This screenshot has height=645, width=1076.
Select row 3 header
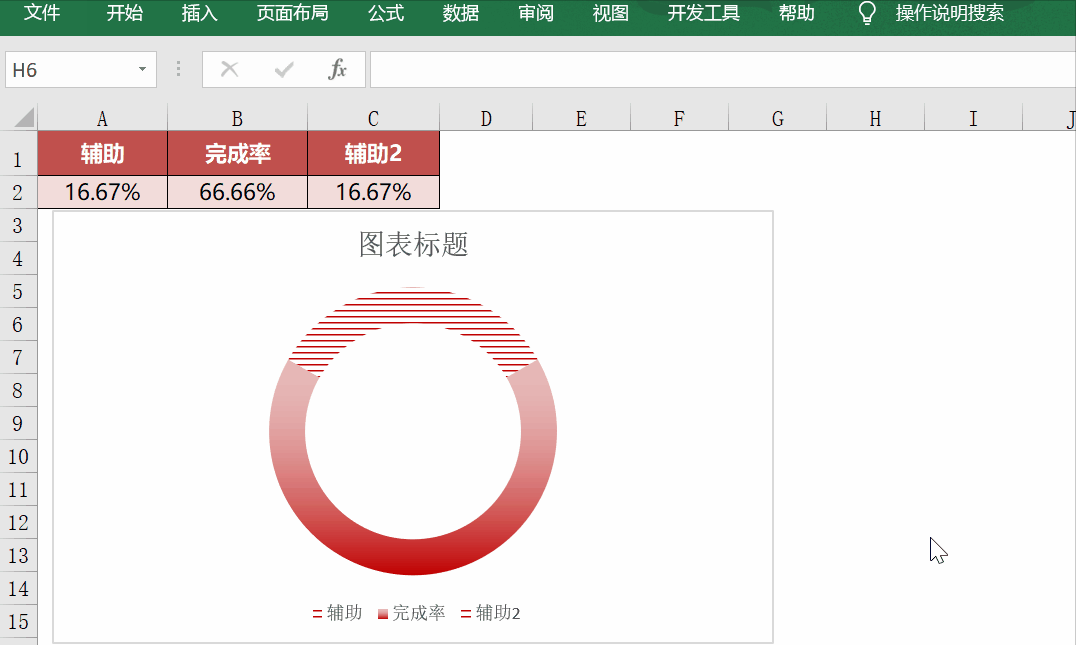18,225
